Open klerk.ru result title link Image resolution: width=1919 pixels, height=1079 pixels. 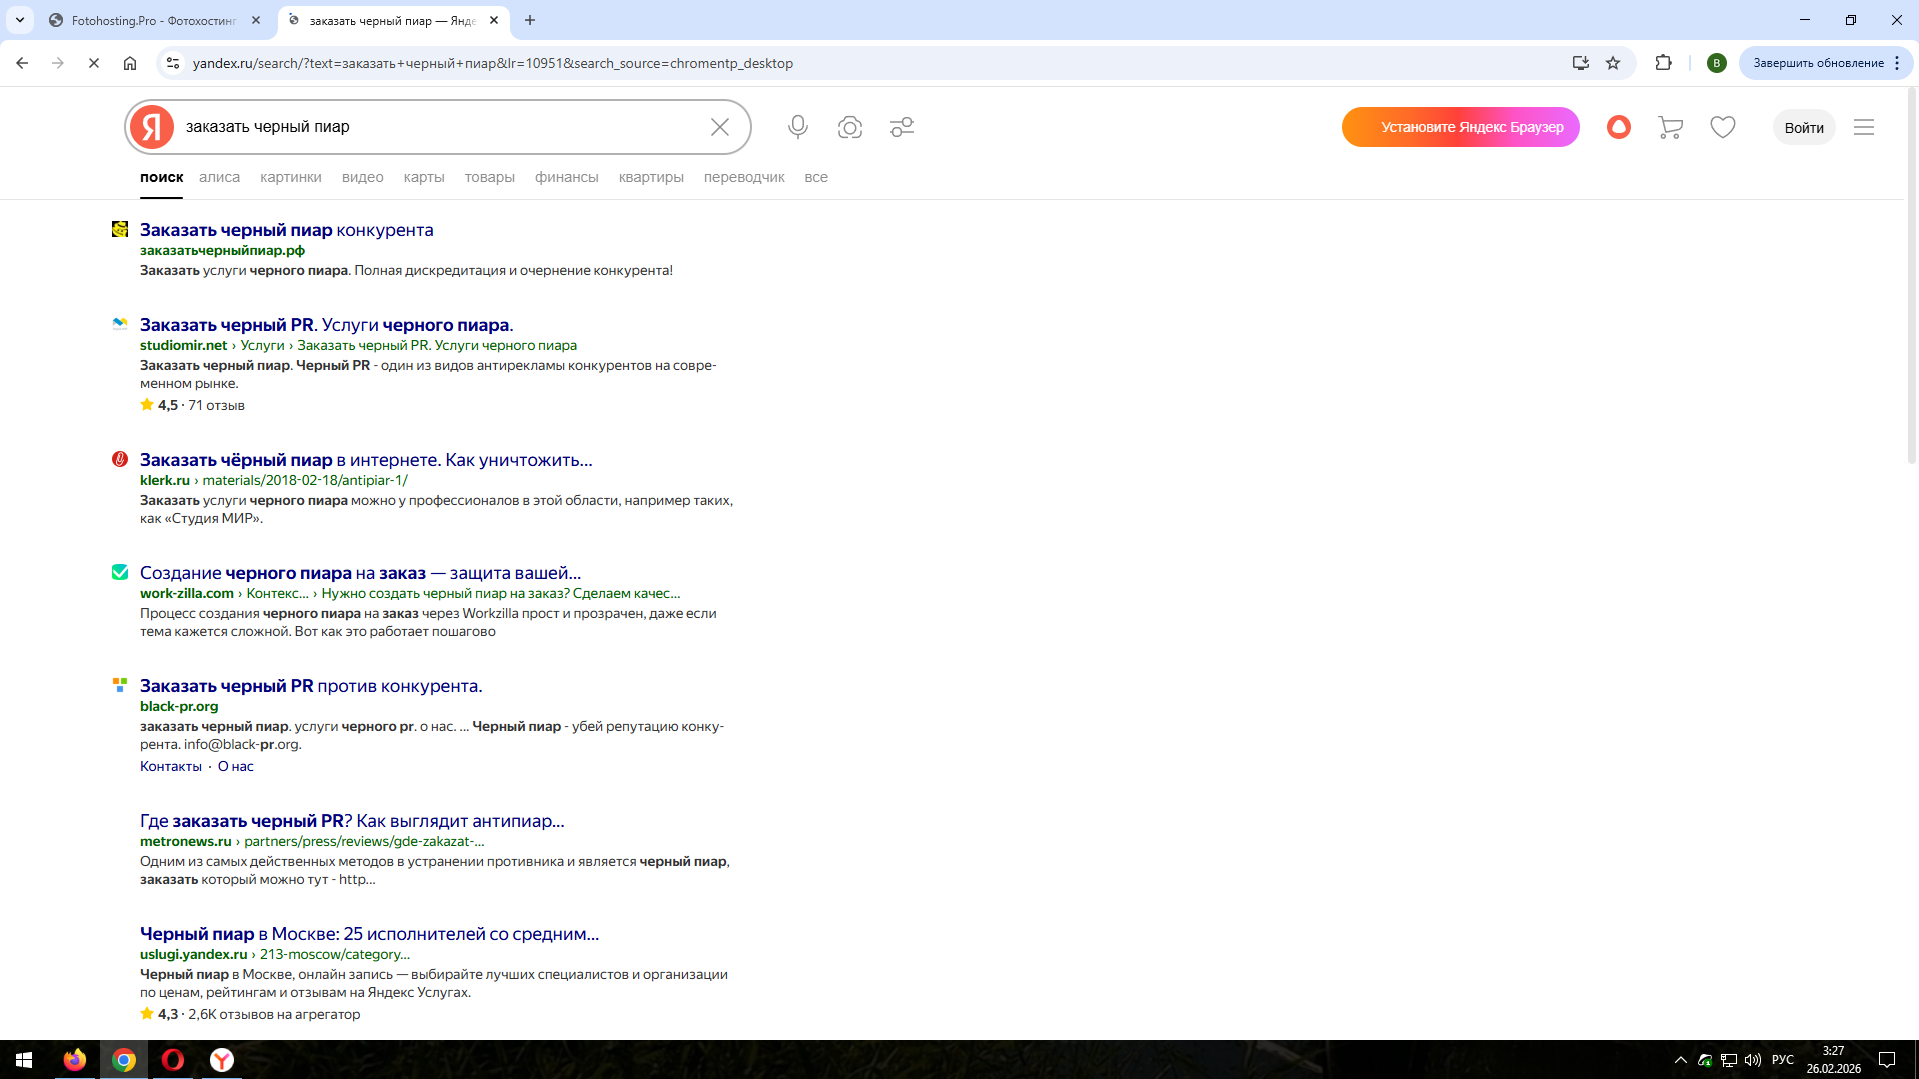click(x=366, y=460)
